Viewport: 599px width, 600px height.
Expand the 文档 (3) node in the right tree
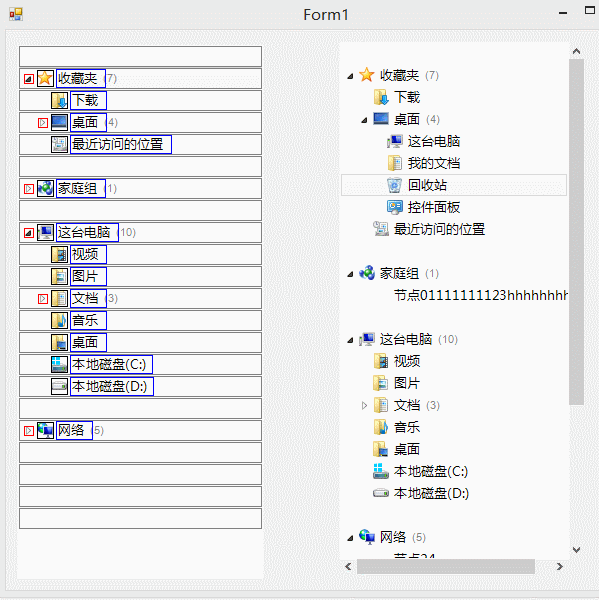click(364, 405)
